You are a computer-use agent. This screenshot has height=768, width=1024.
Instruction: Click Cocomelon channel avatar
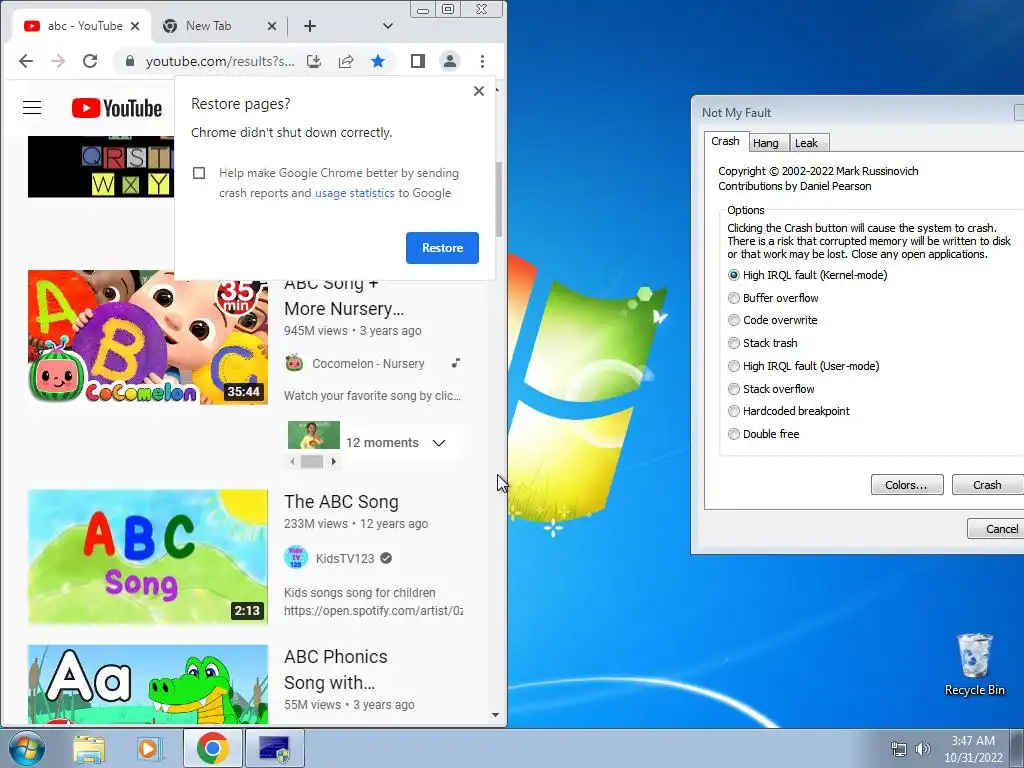(x=295, y=363)
